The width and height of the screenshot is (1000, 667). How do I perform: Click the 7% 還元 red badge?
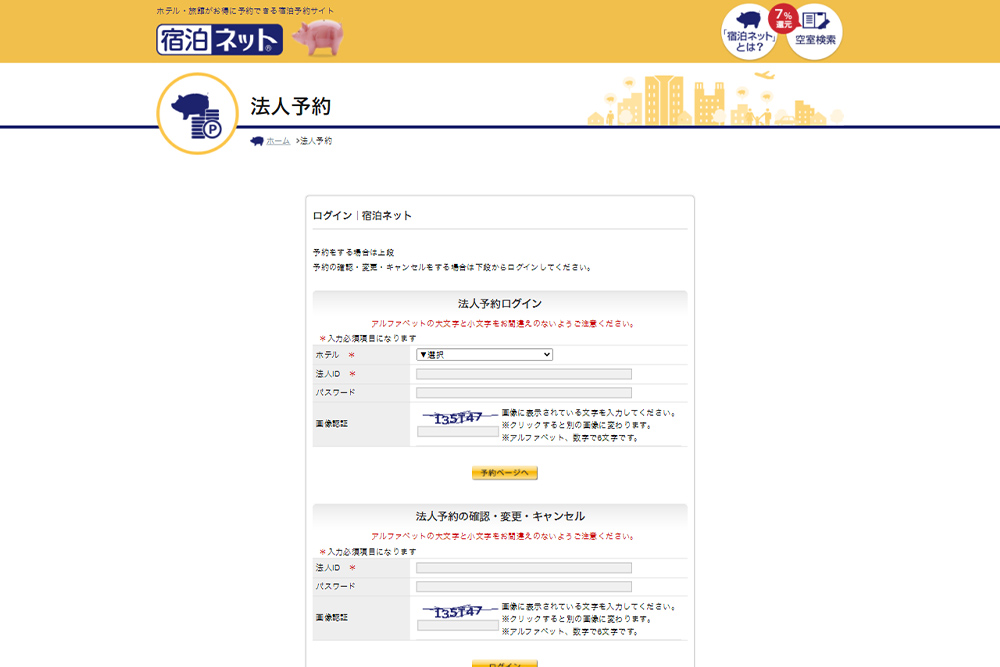pyautogui.click(x=781, y=19)
